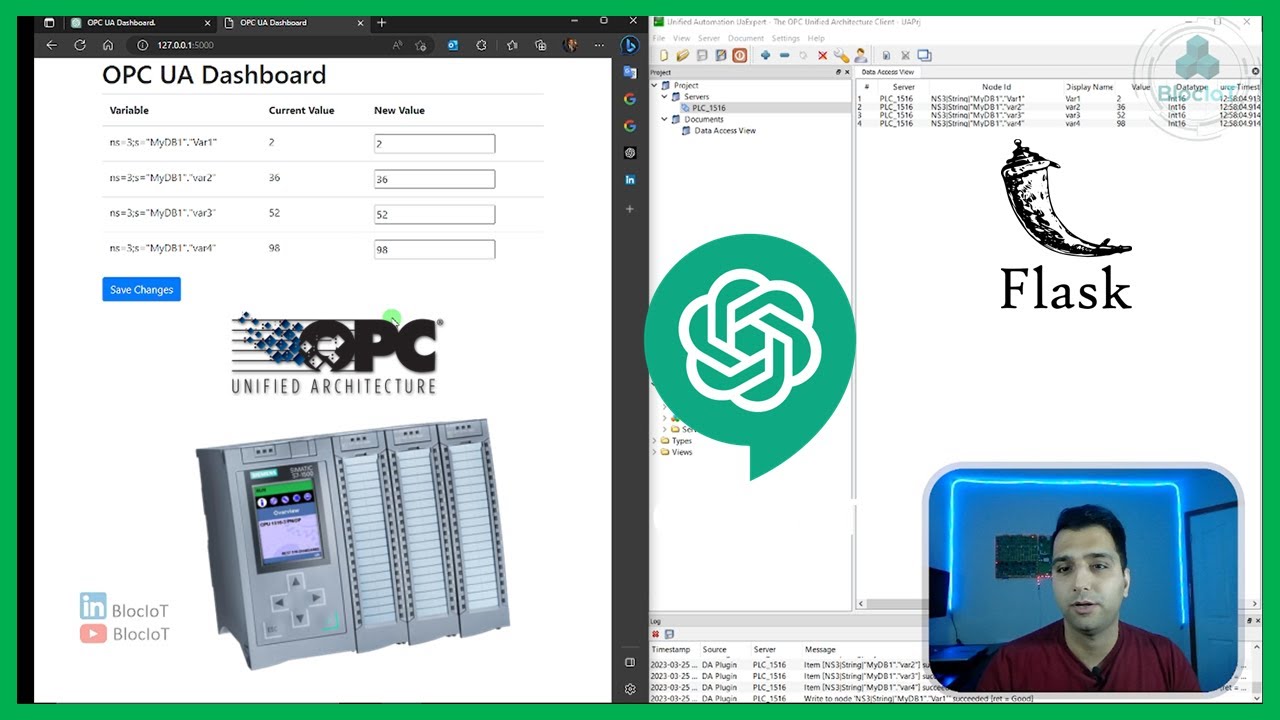This screenshot has height=720, width=1280.
Task: Click the New Value field for var4
Action: pyautogui.click(x=434, y=249)
